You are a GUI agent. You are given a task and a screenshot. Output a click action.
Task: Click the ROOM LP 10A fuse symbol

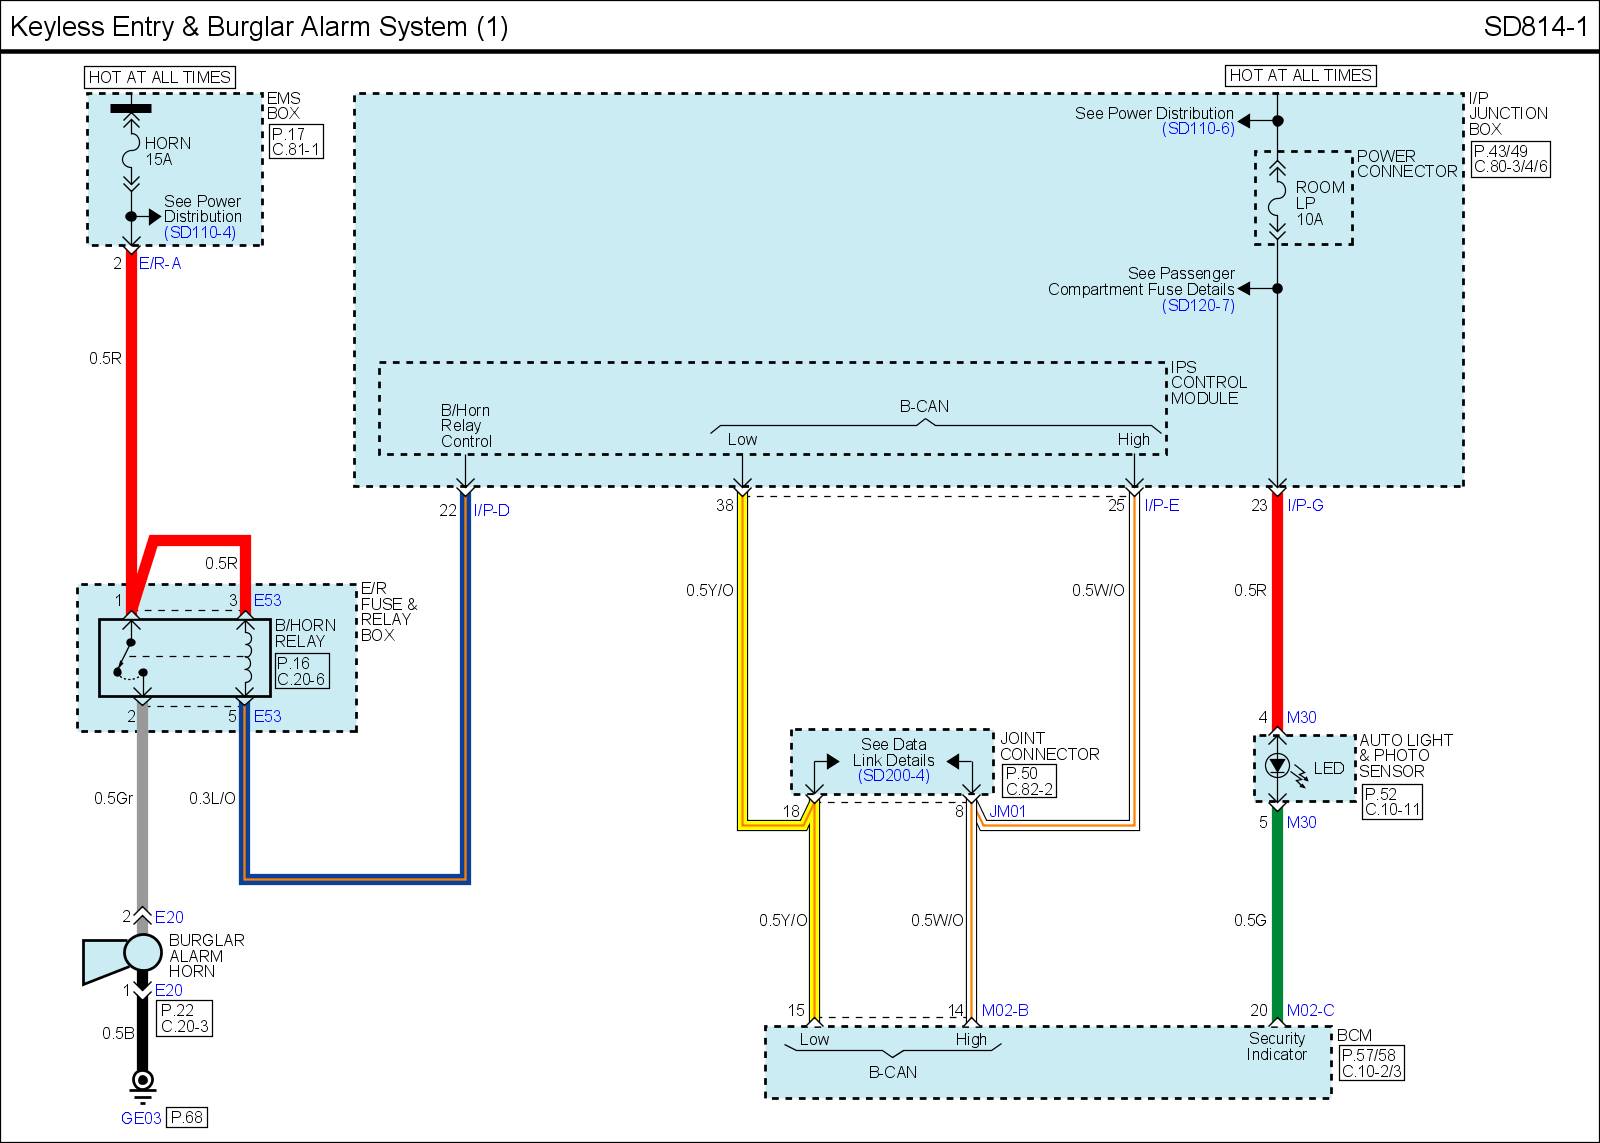pyautogui.click(x=1277, y=202)
